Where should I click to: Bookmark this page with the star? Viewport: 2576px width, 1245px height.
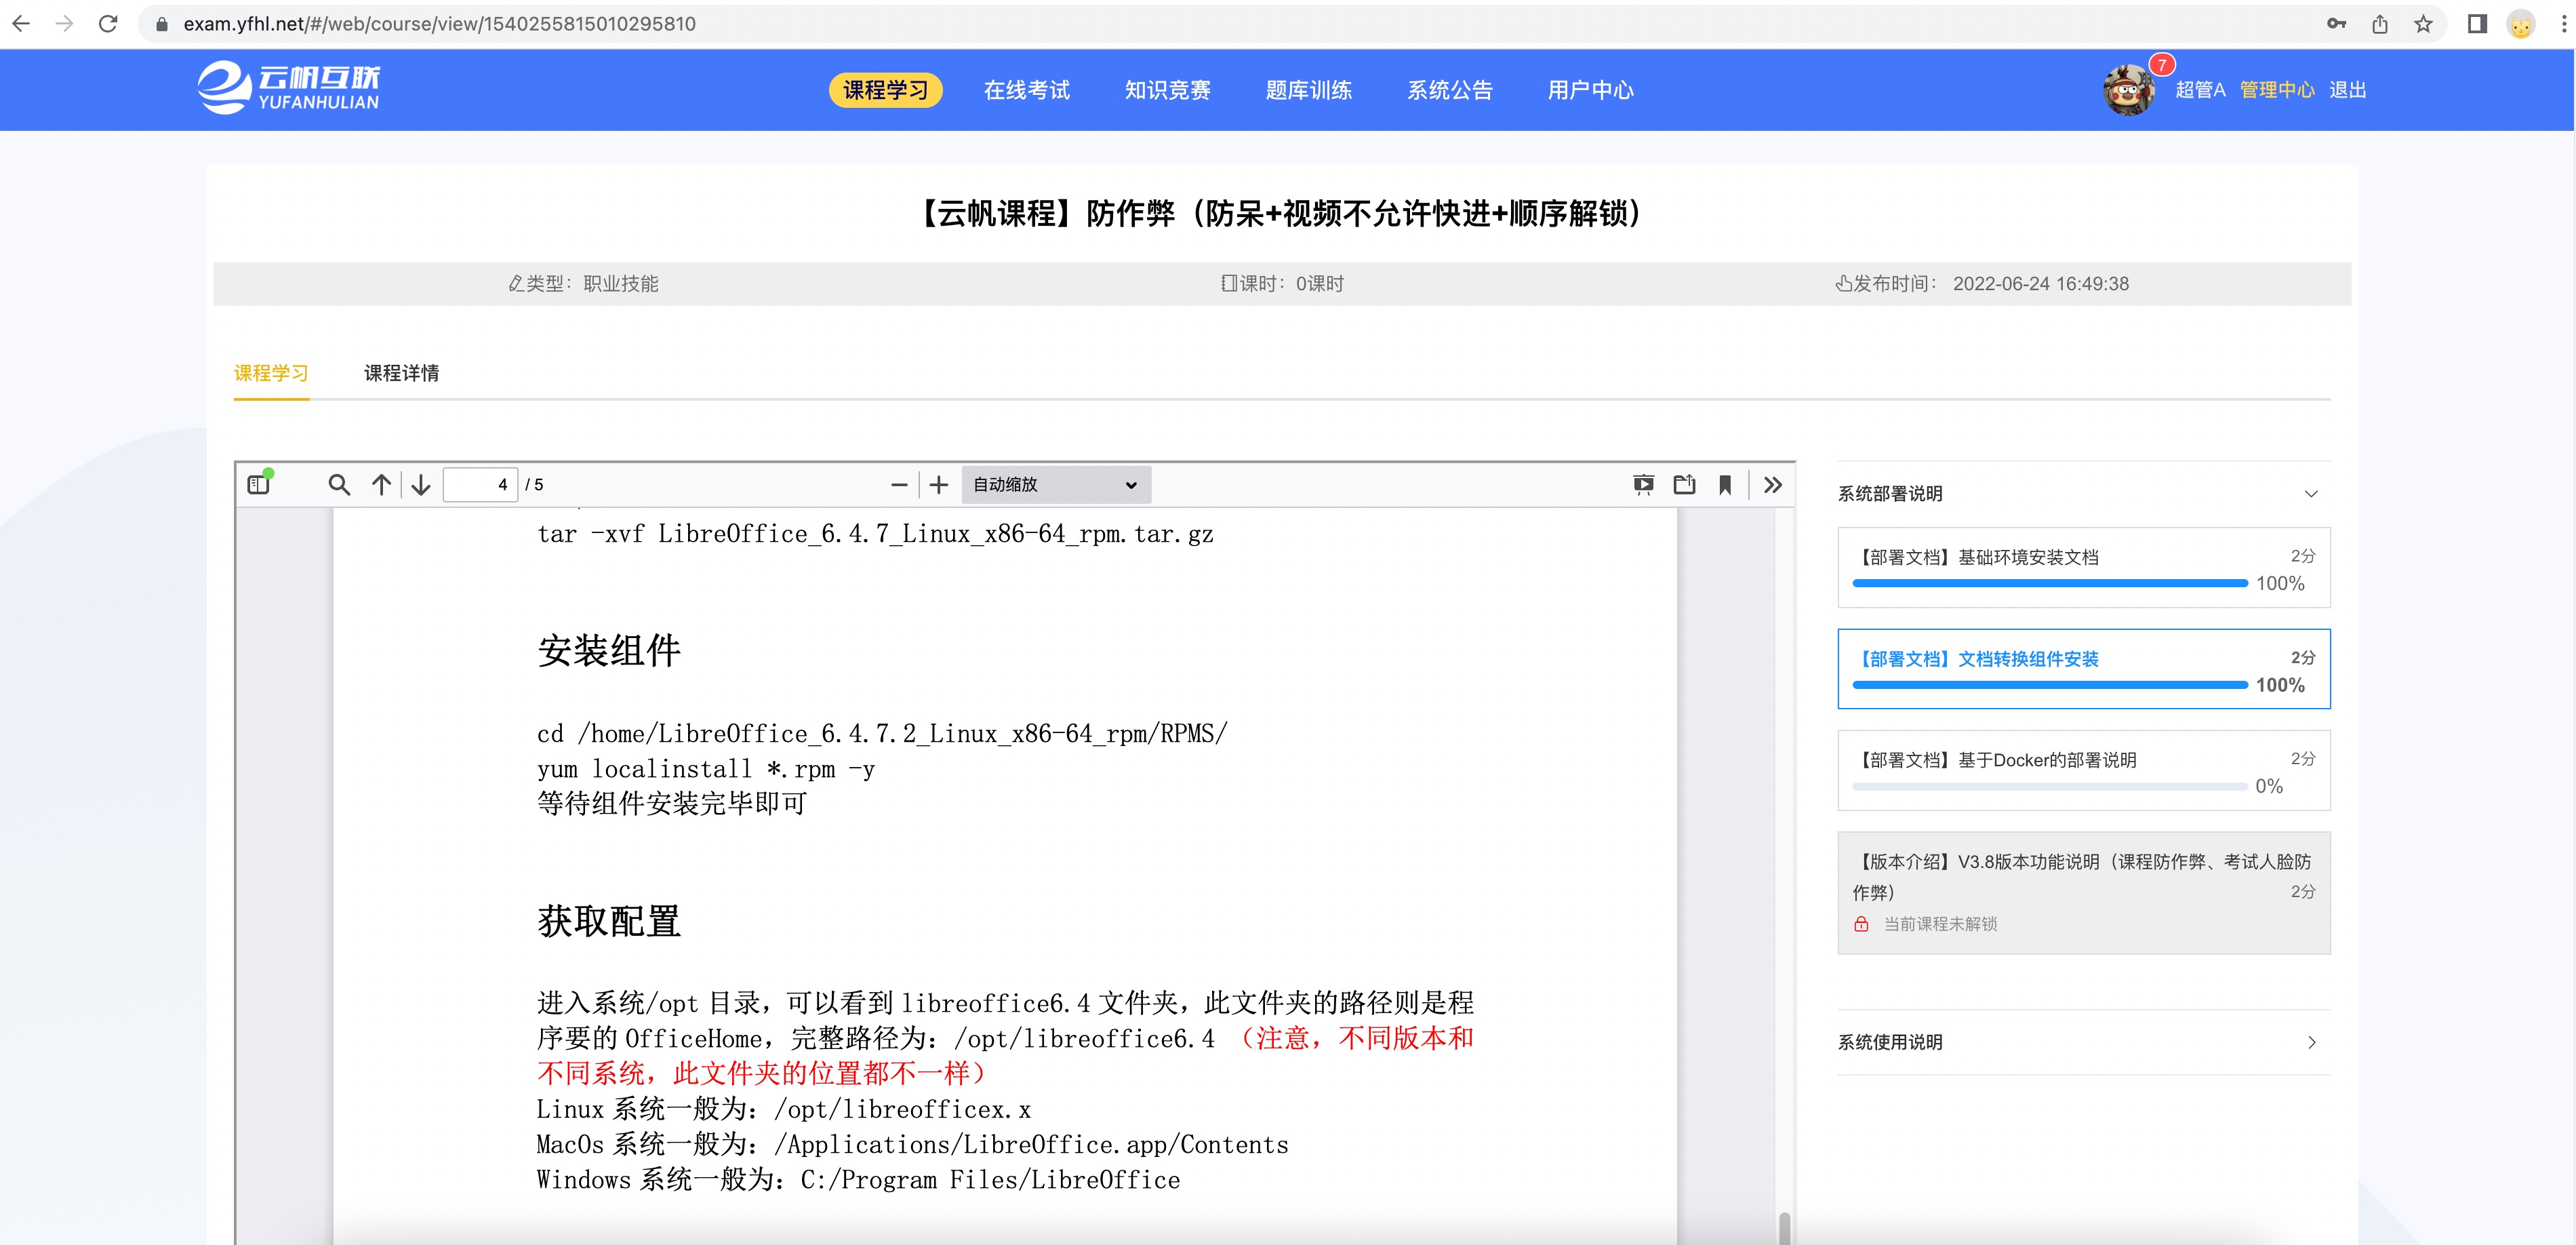pos(2423,23)
